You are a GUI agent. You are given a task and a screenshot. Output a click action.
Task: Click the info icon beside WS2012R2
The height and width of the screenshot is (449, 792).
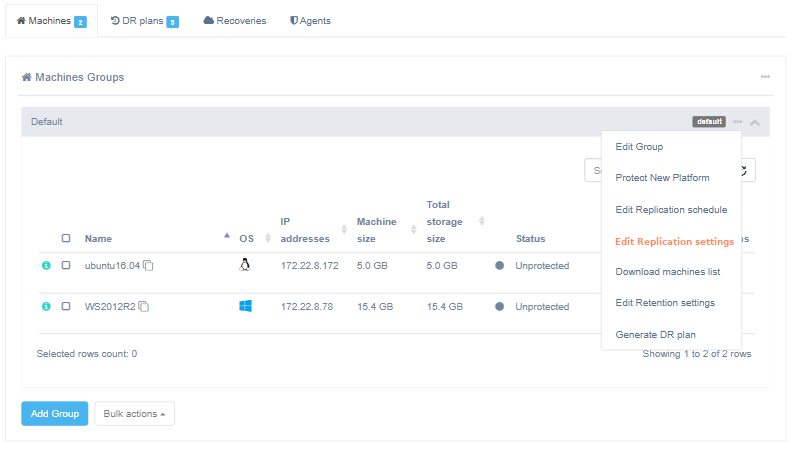[x=46, y=306]
